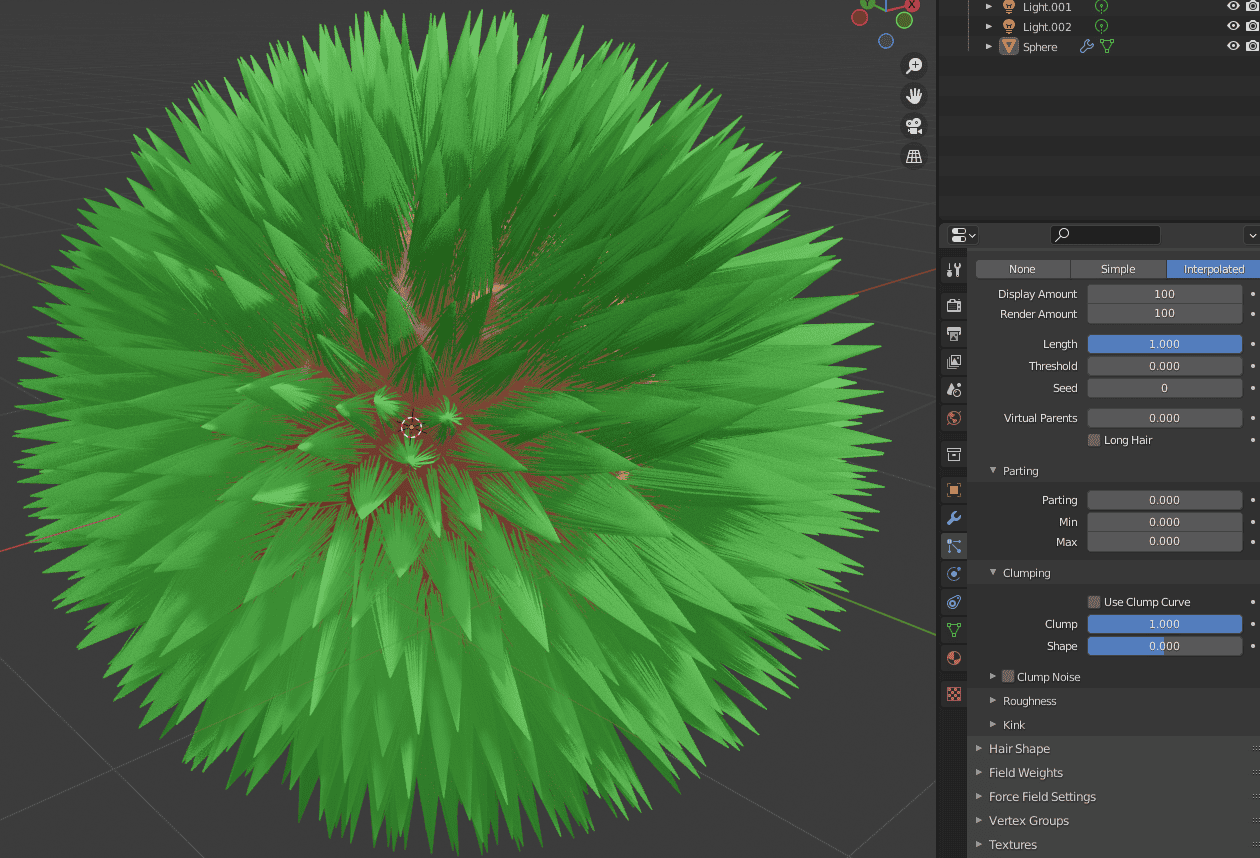Click the camera view icon in viewport
Viewport: 1260px width, 858px height.
point(913,126)
